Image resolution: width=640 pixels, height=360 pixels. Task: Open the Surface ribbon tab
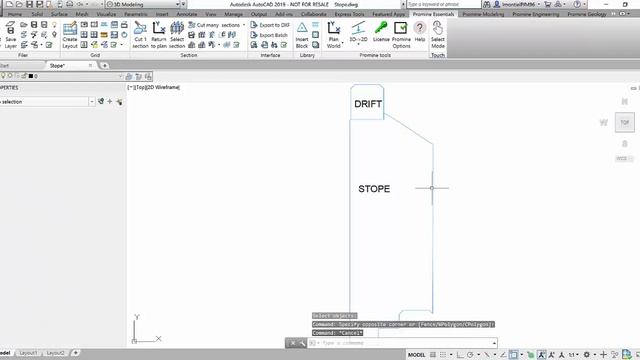(59, 14)
